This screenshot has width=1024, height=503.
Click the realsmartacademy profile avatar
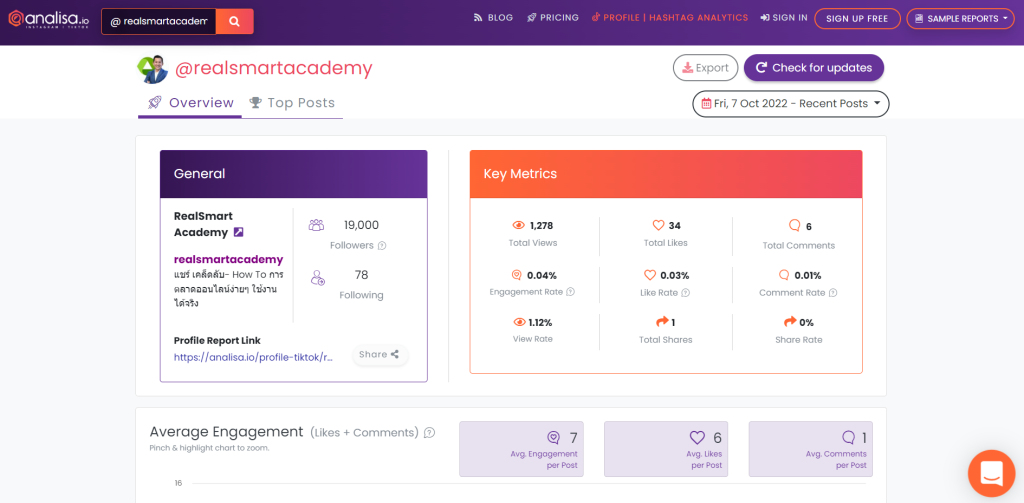tap(152, 69)
